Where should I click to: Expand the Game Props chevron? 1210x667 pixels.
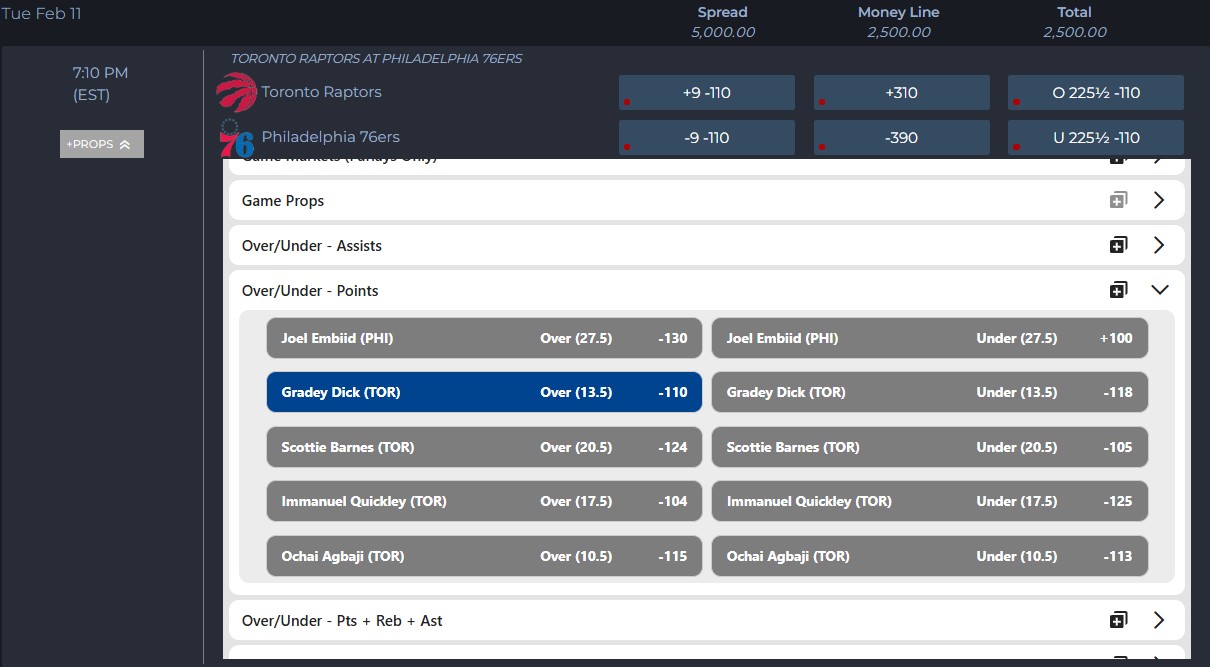tap(1159, 200)
